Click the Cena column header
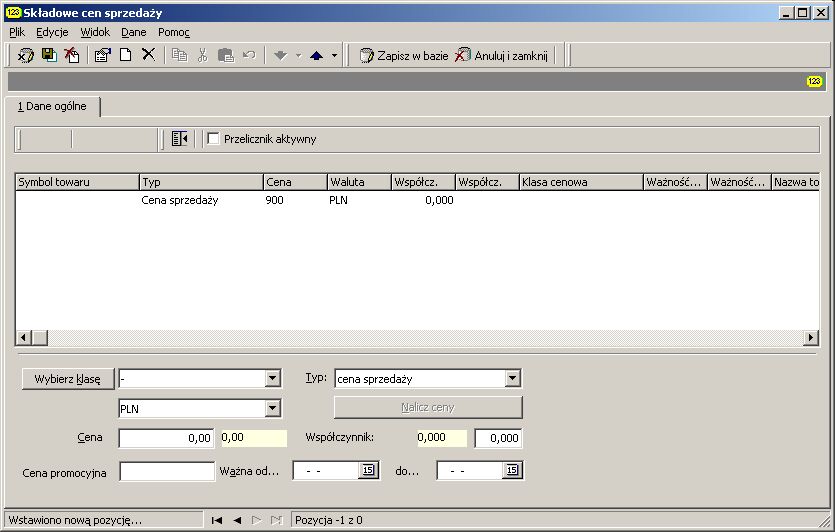Screen dimensions: 835x532 click(x=295, y=182)
